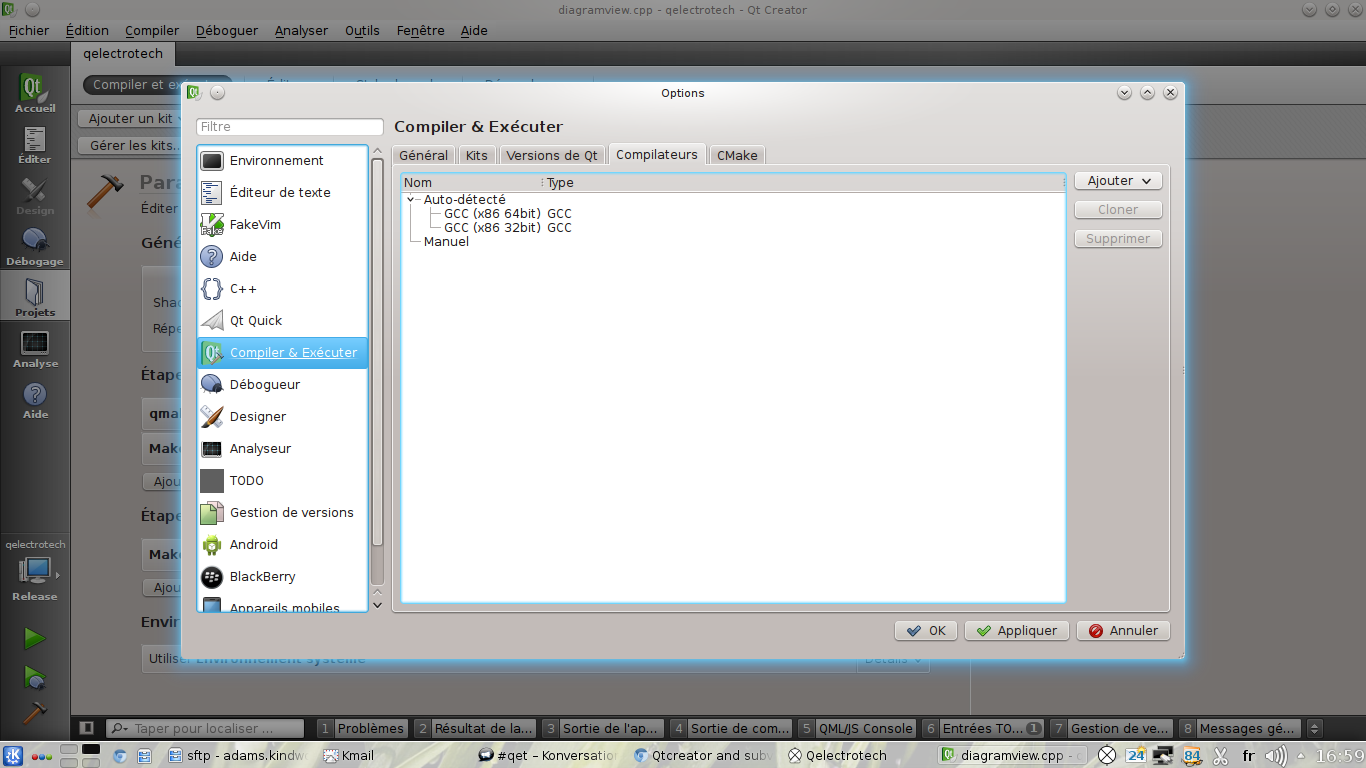The height and width of the screenshot is (768, 1366).
Task: Sort compilers by the Nom column header
Action: click(472, 183)
